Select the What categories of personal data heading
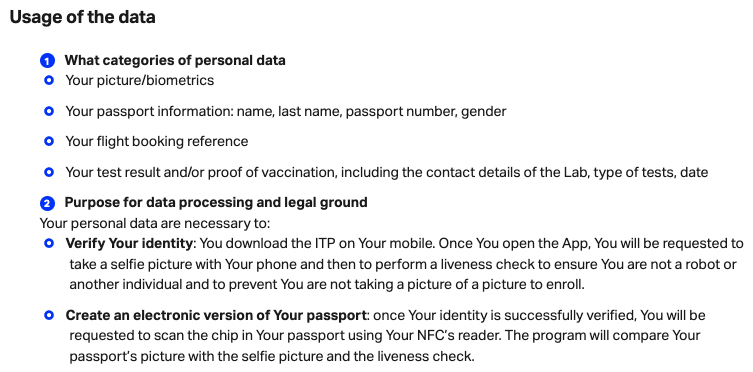Screen dimensions: 753x372 tap(175, 60)
